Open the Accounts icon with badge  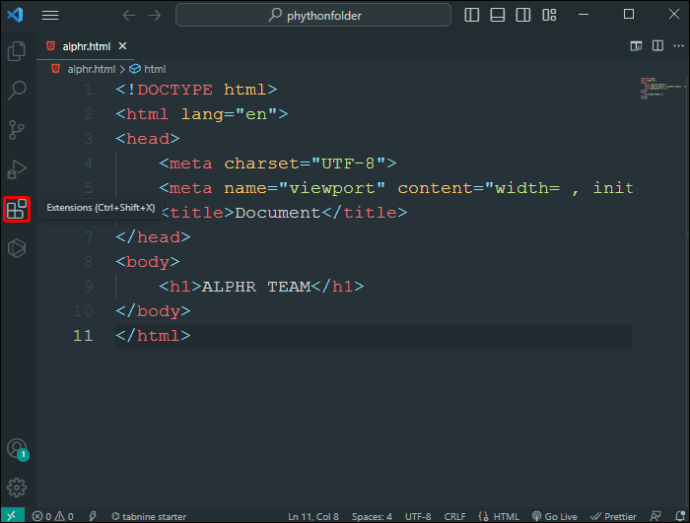[16, 449]
